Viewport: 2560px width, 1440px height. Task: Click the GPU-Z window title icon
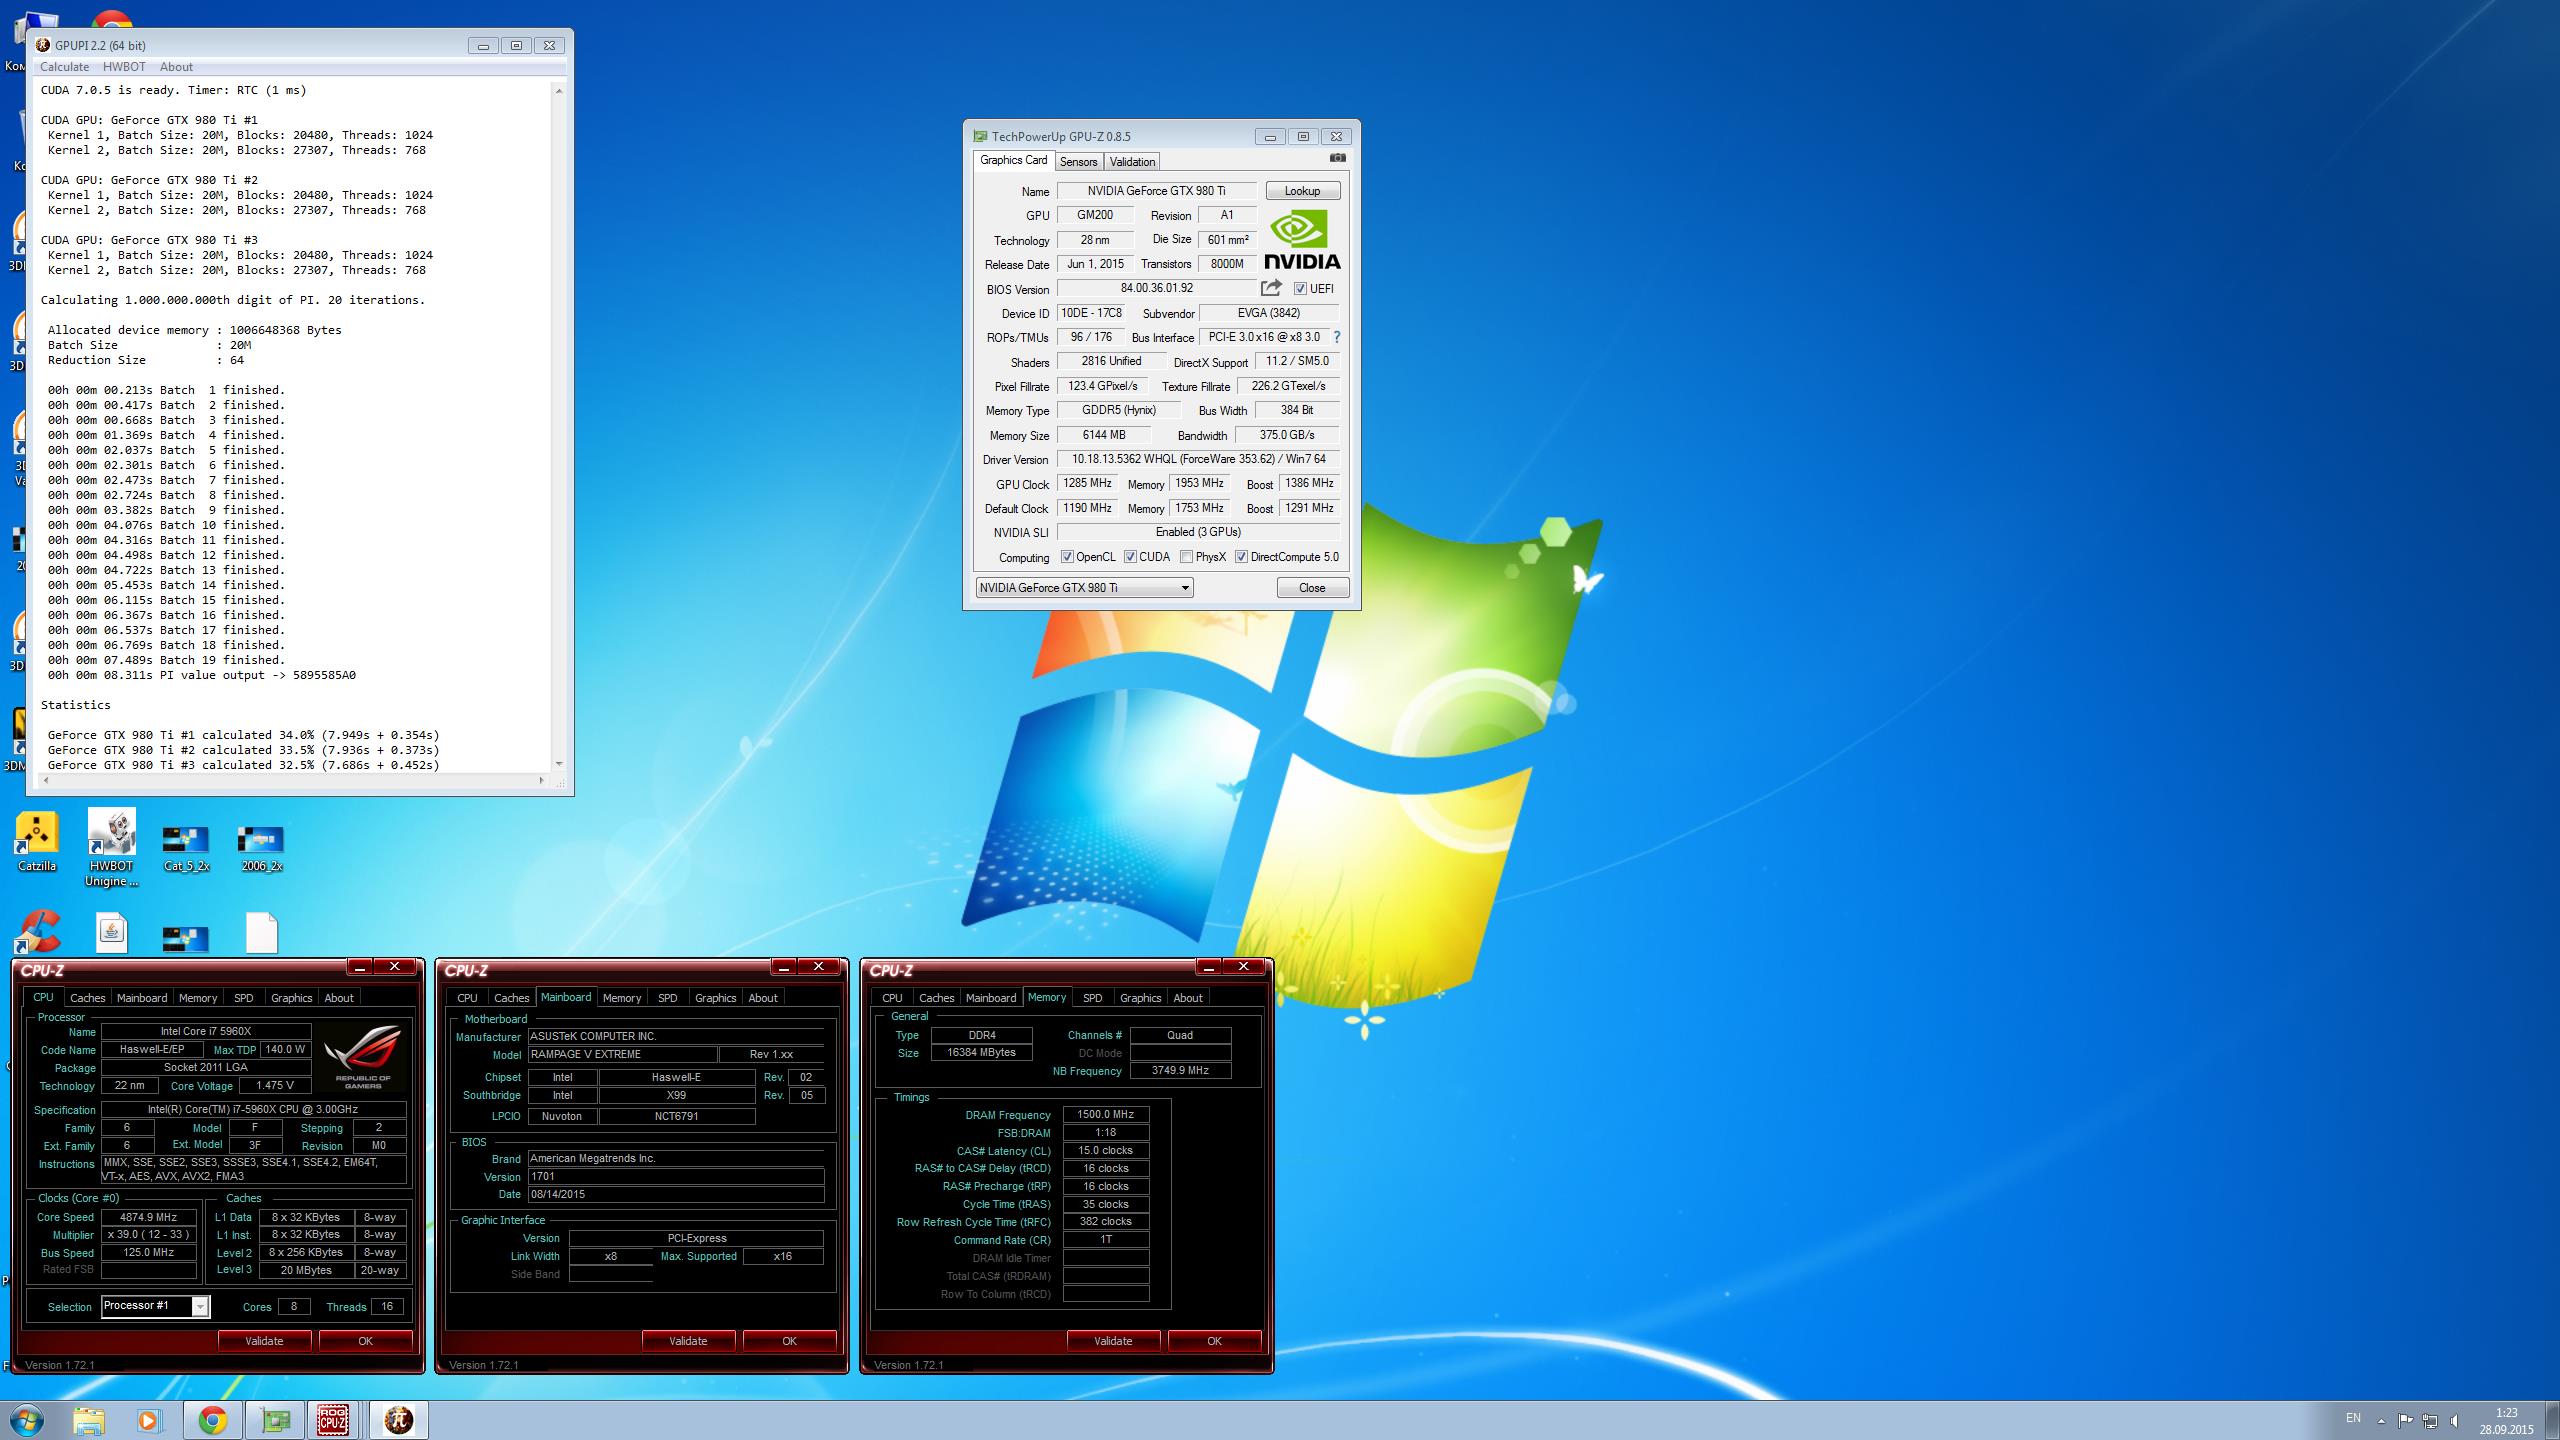coord(980,136)
